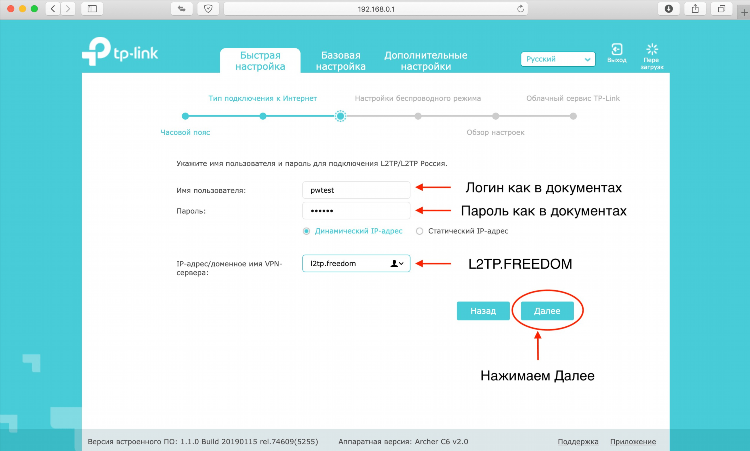Toggle the Safari sidebar button
Viewport: 750px width, 451px height.
click(x=92, y=9)
